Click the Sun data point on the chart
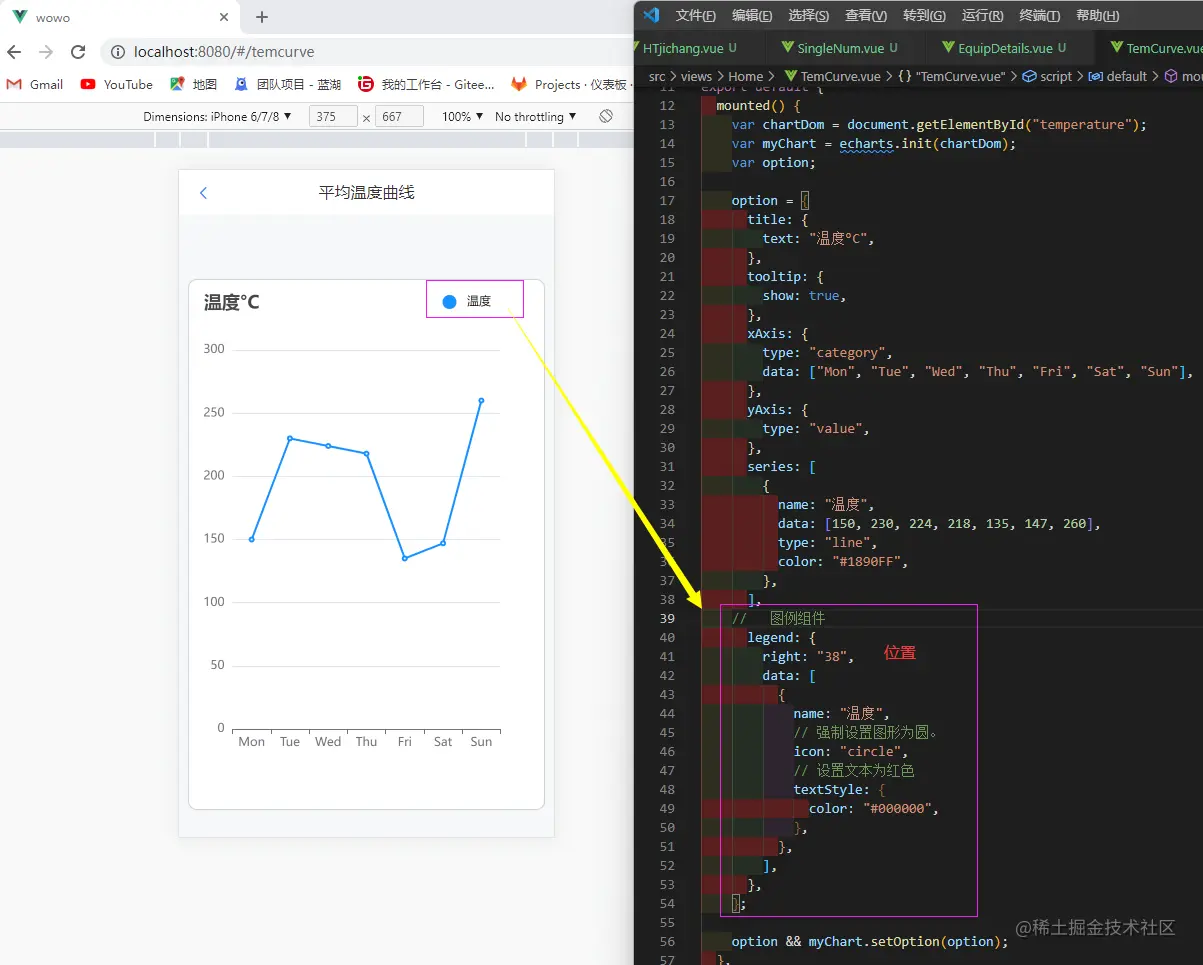This screenshot has height=965, width=1203. coord(481,400)
